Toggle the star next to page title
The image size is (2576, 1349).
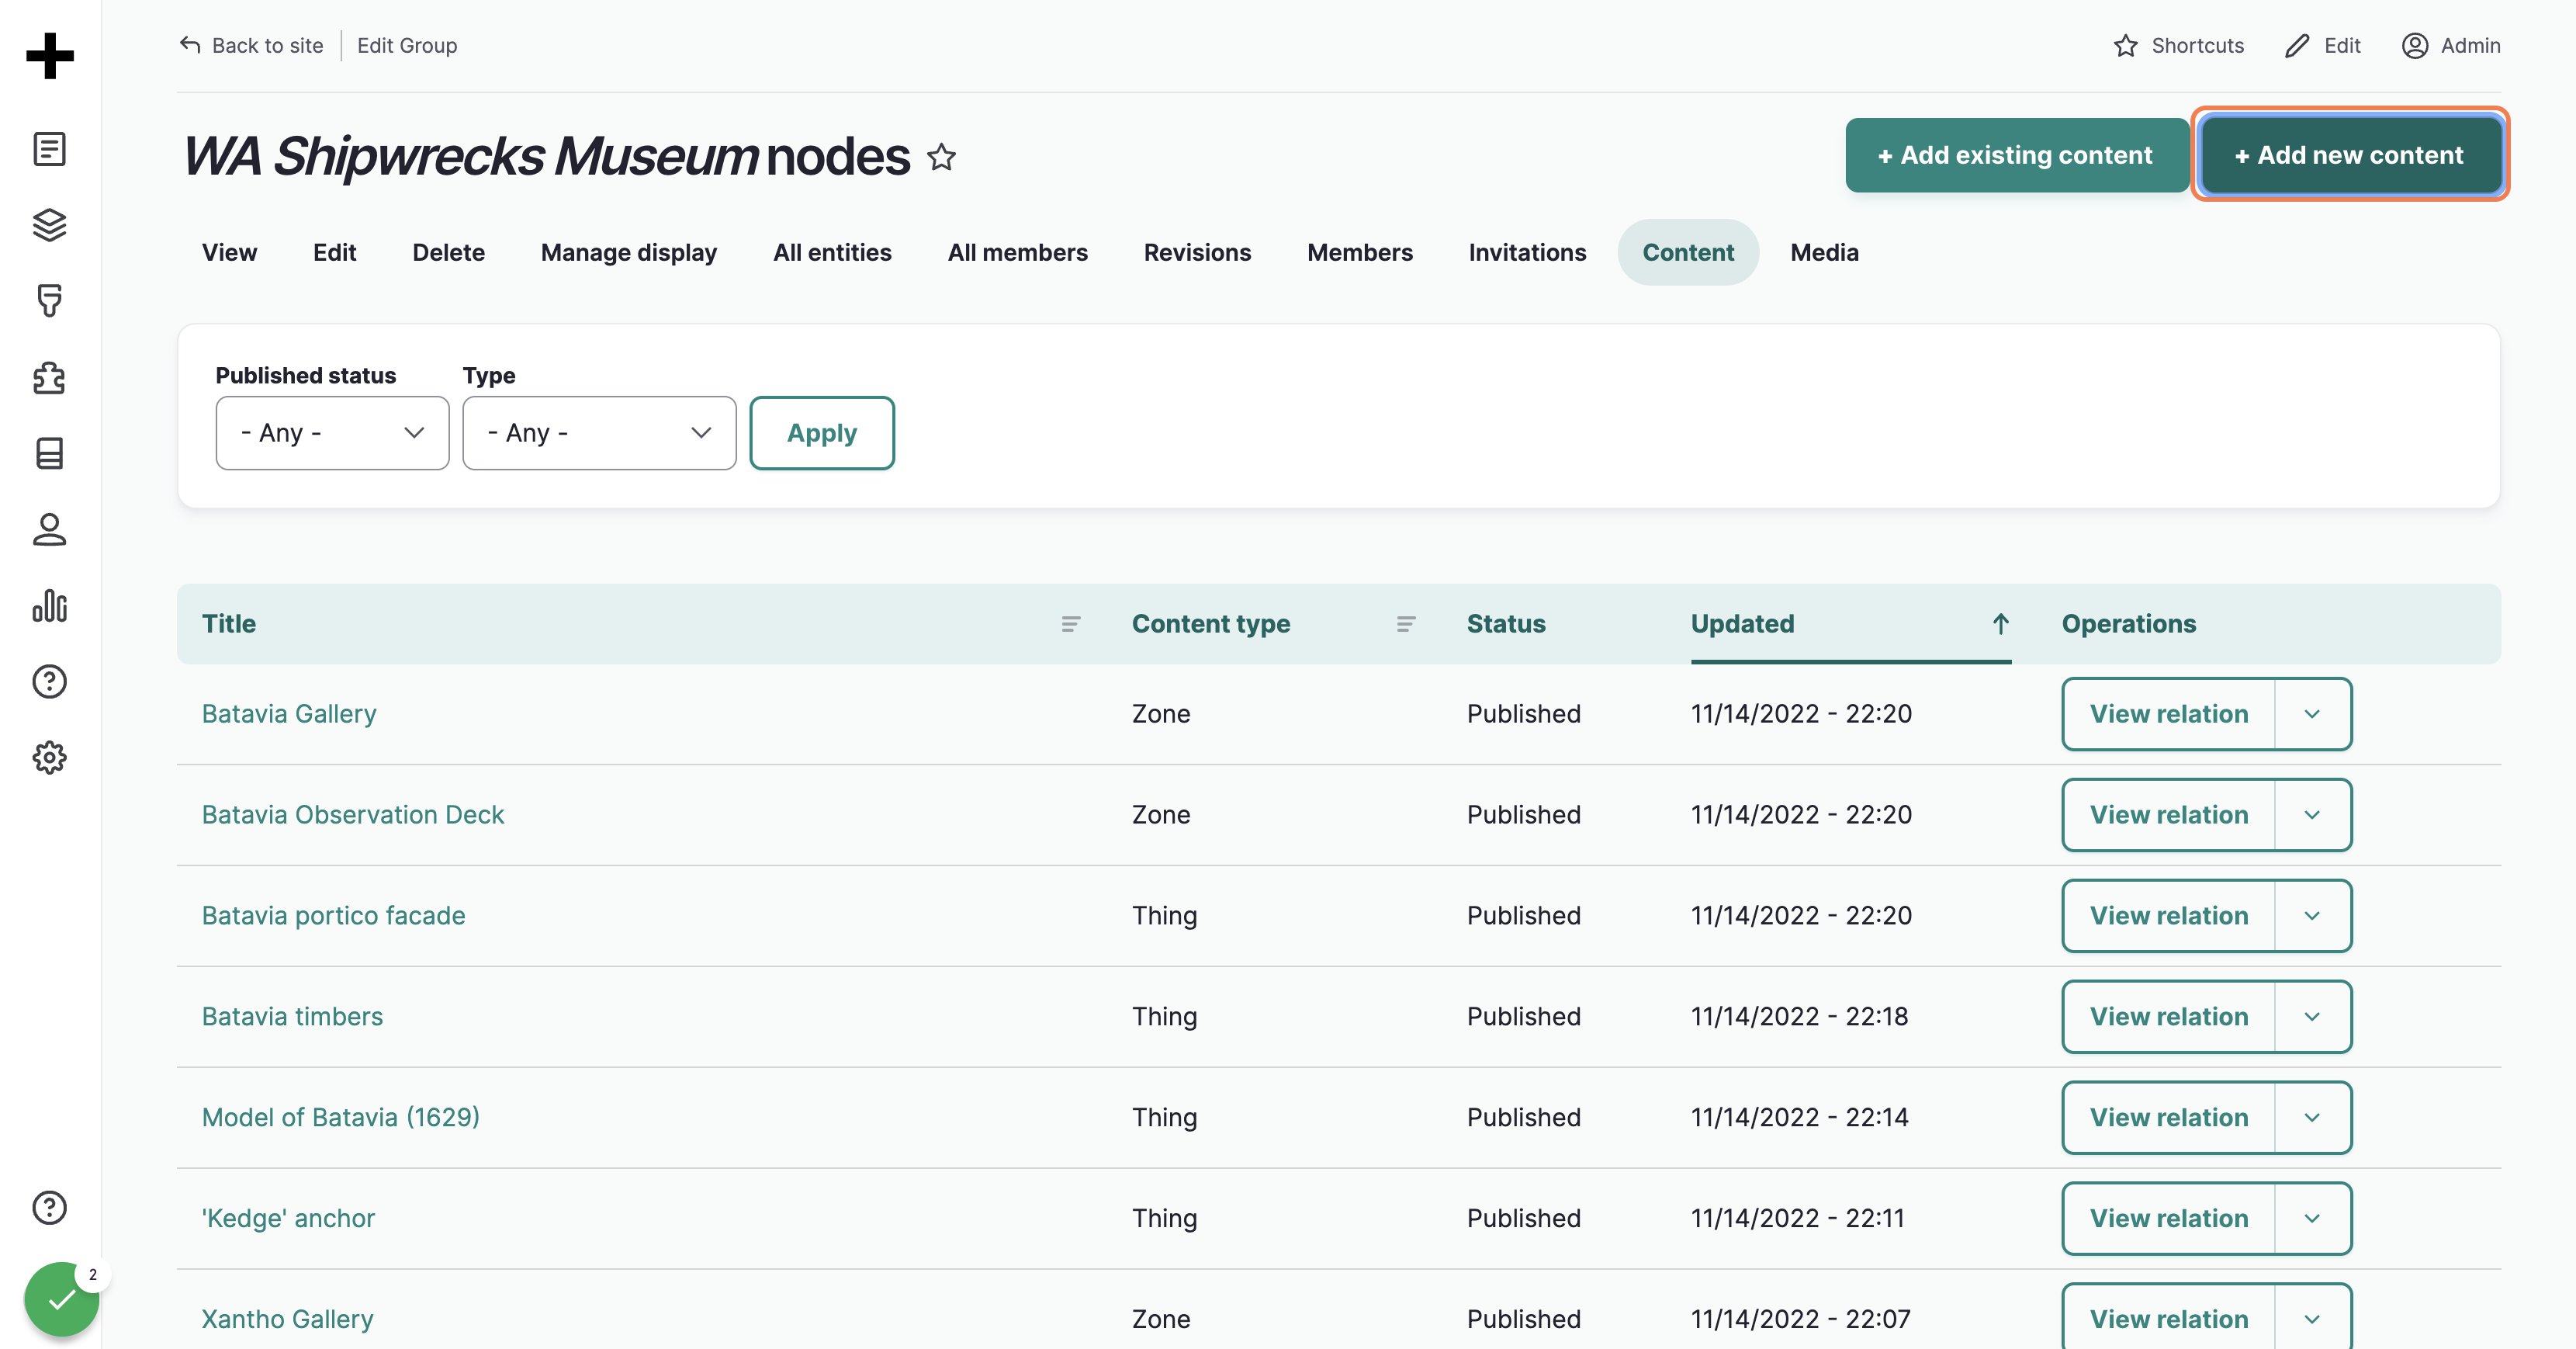(941, 157)
